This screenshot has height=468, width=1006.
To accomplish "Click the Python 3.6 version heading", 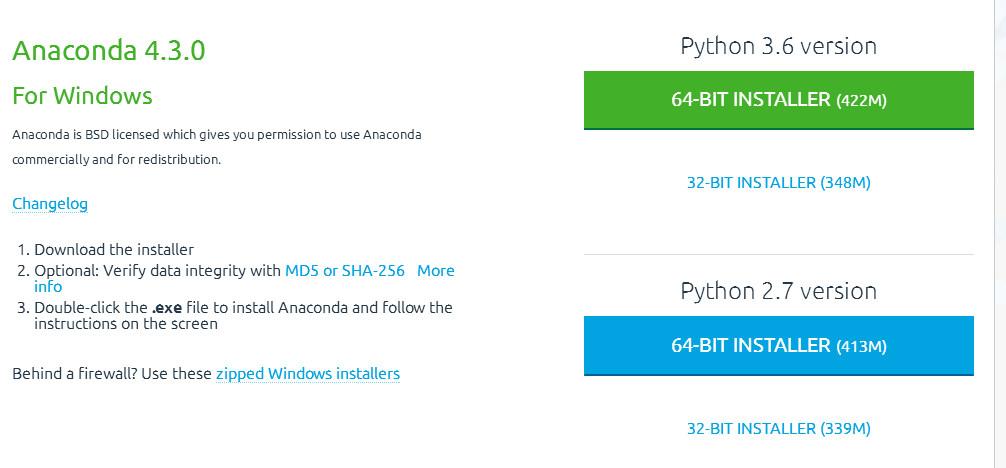I will (x=778, y=46).
